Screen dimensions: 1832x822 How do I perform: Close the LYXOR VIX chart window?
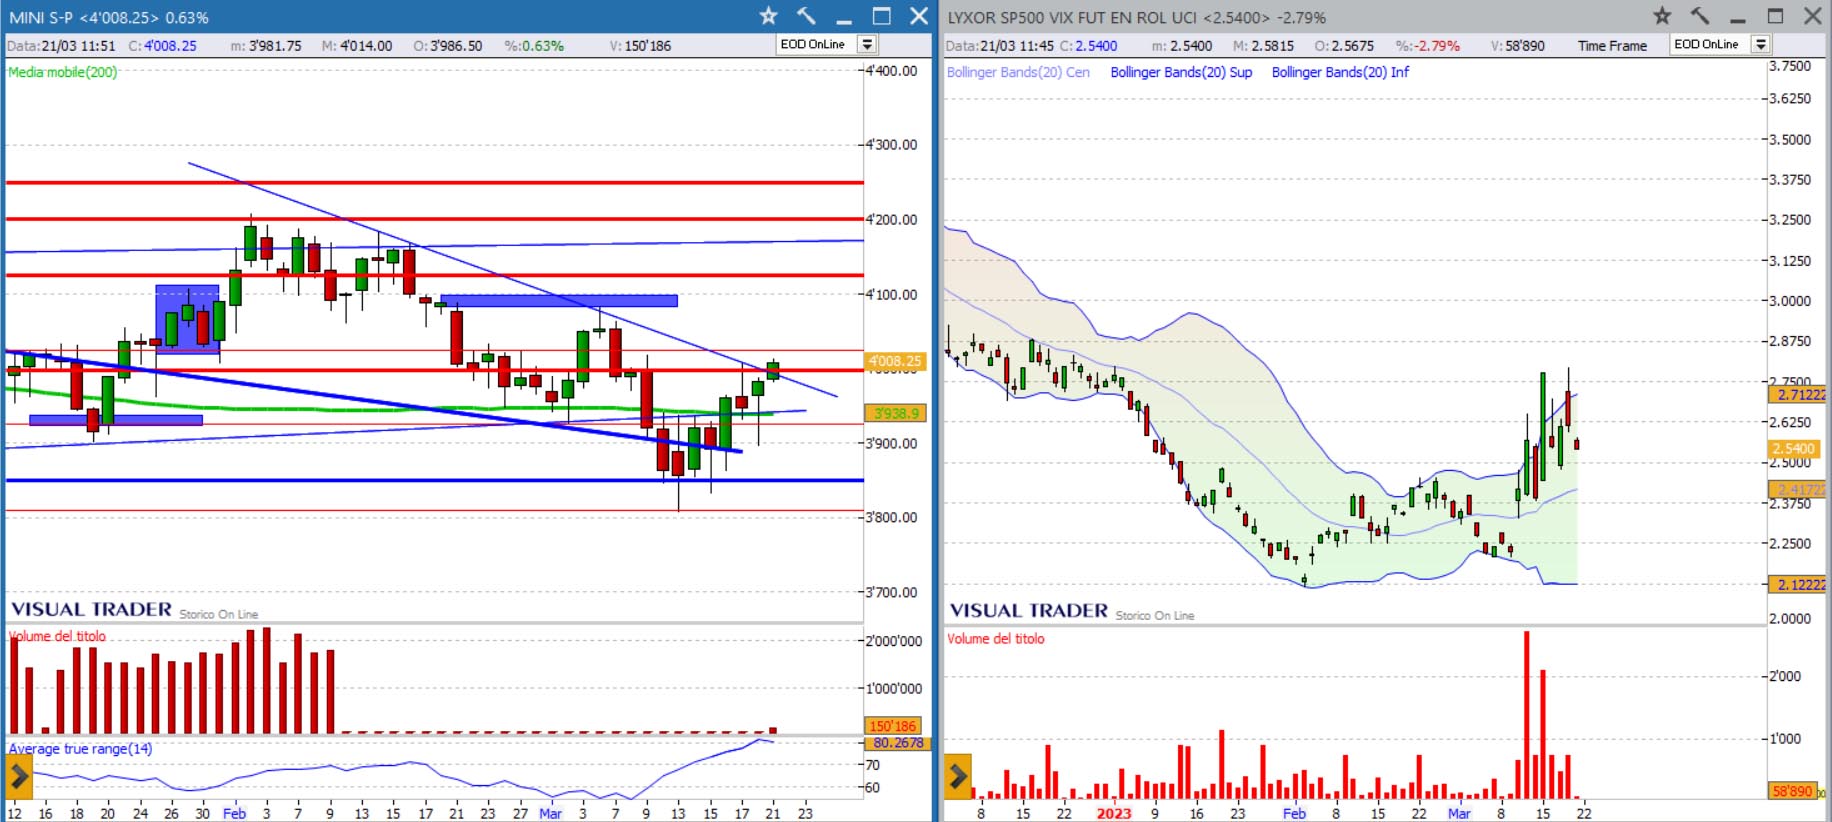[x=1813, y=16]
